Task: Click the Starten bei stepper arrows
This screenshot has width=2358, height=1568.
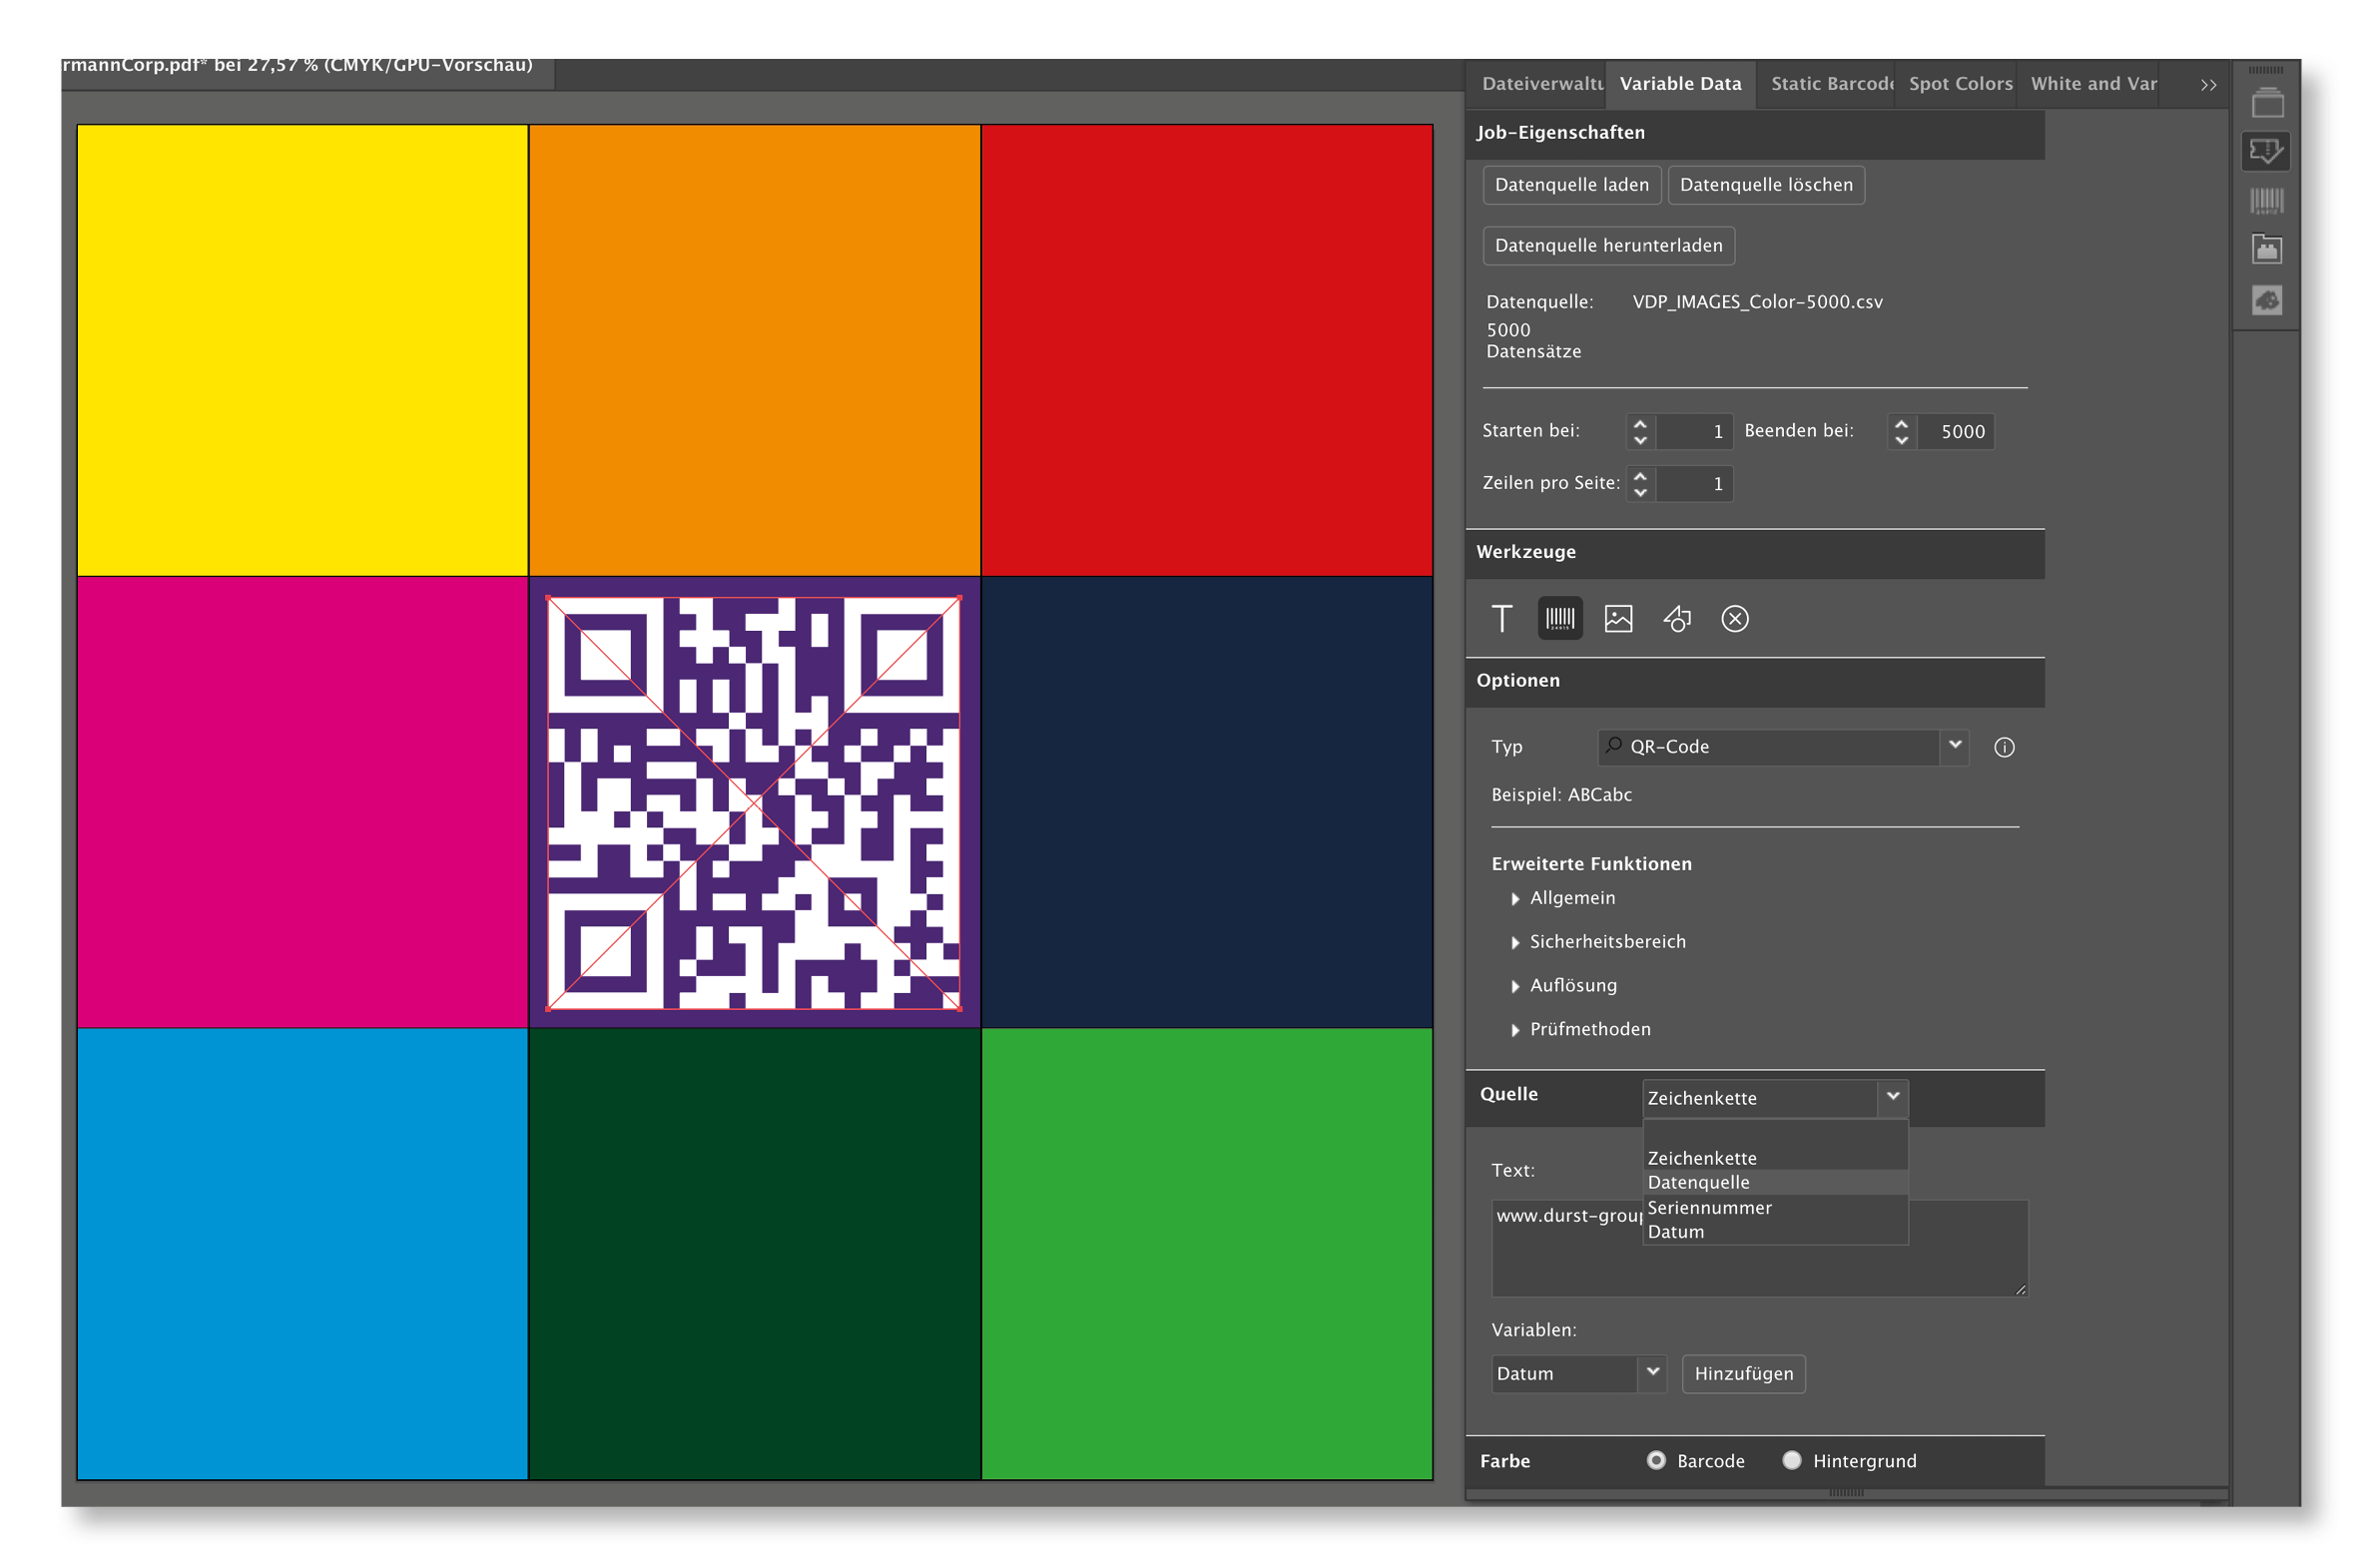Action: pos(1640,432)
